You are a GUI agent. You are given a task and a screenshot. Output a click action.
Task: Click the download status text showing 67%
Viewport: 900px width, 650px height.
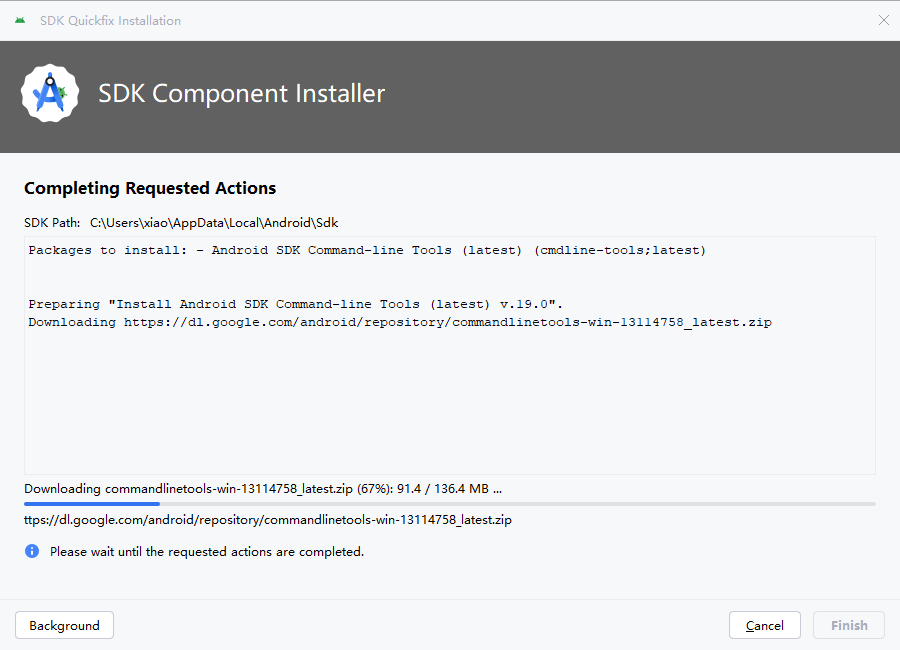(x=263, y=489)
